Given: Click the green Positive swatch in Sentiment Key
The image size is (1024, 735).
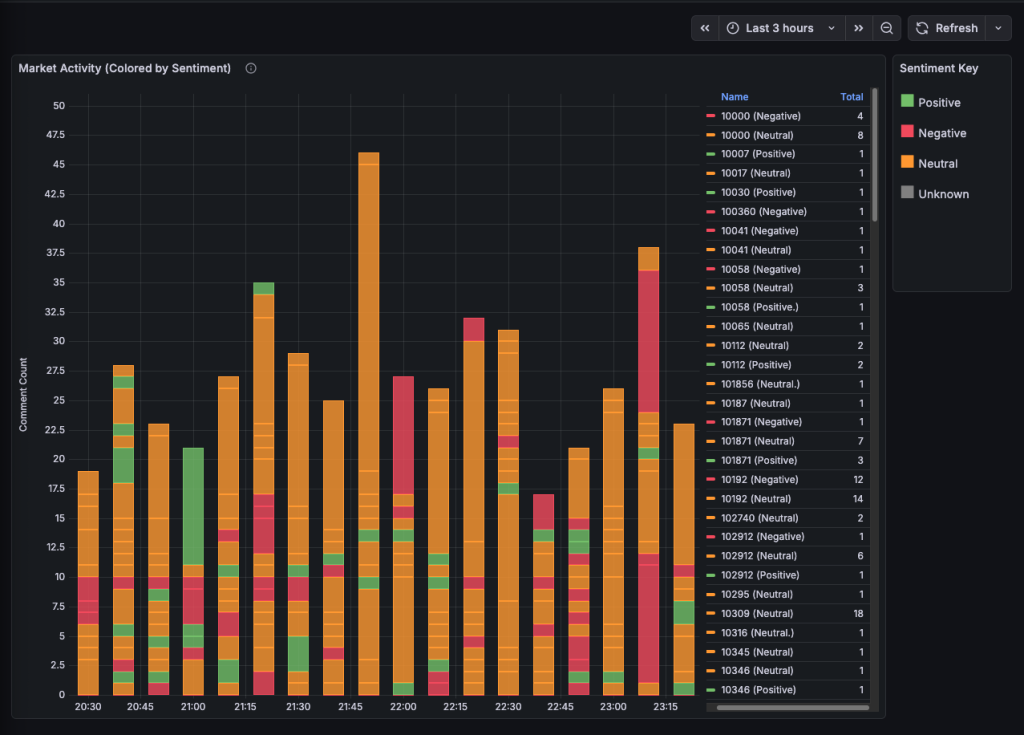Looking at the screenshot, I should 907,101.
